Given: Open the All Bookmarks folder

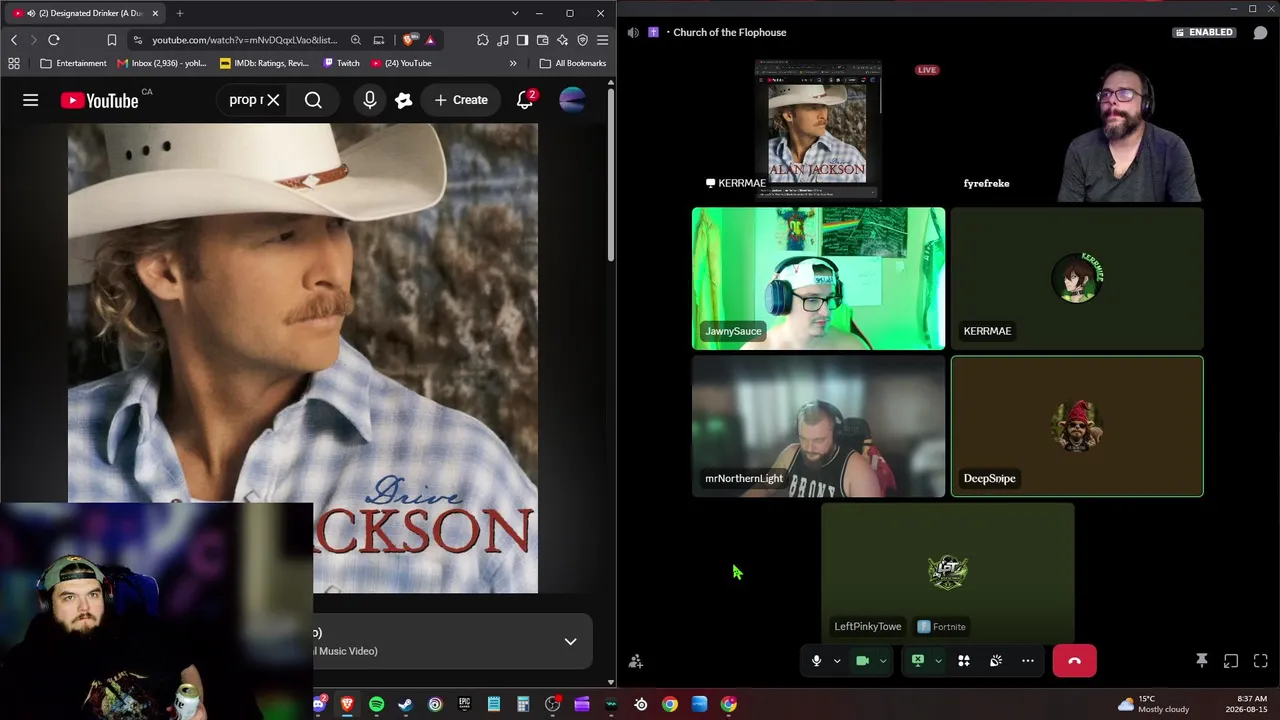Looking at the screenshot, I should click(573, 63).
